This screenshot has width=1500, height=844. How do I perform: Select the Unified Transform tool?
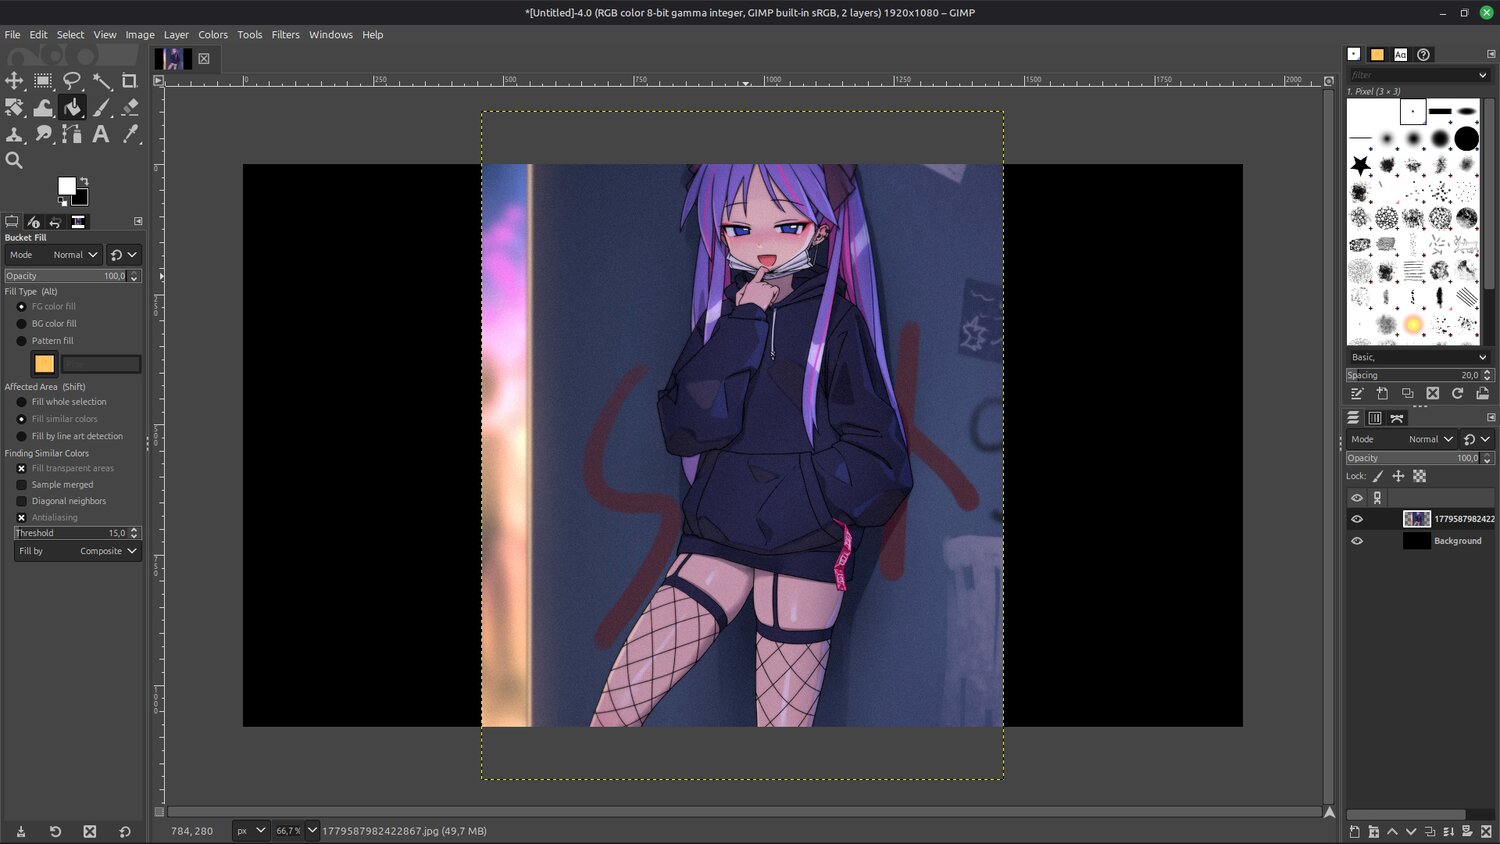[x=14, y=107]
